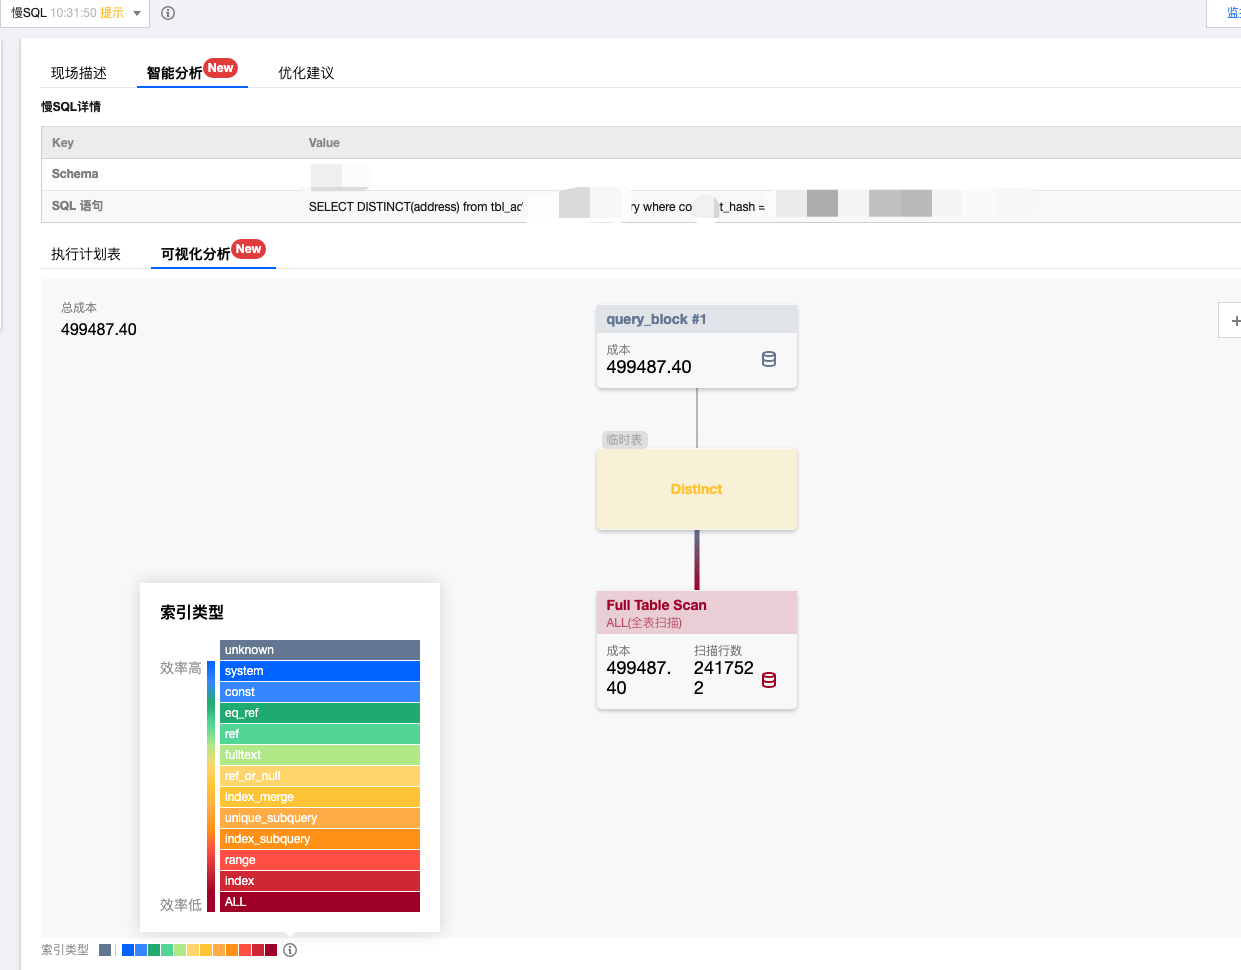Click the info icon beside the 慢SQL dropdown
1241x970 pixels.
pos(168,13)
